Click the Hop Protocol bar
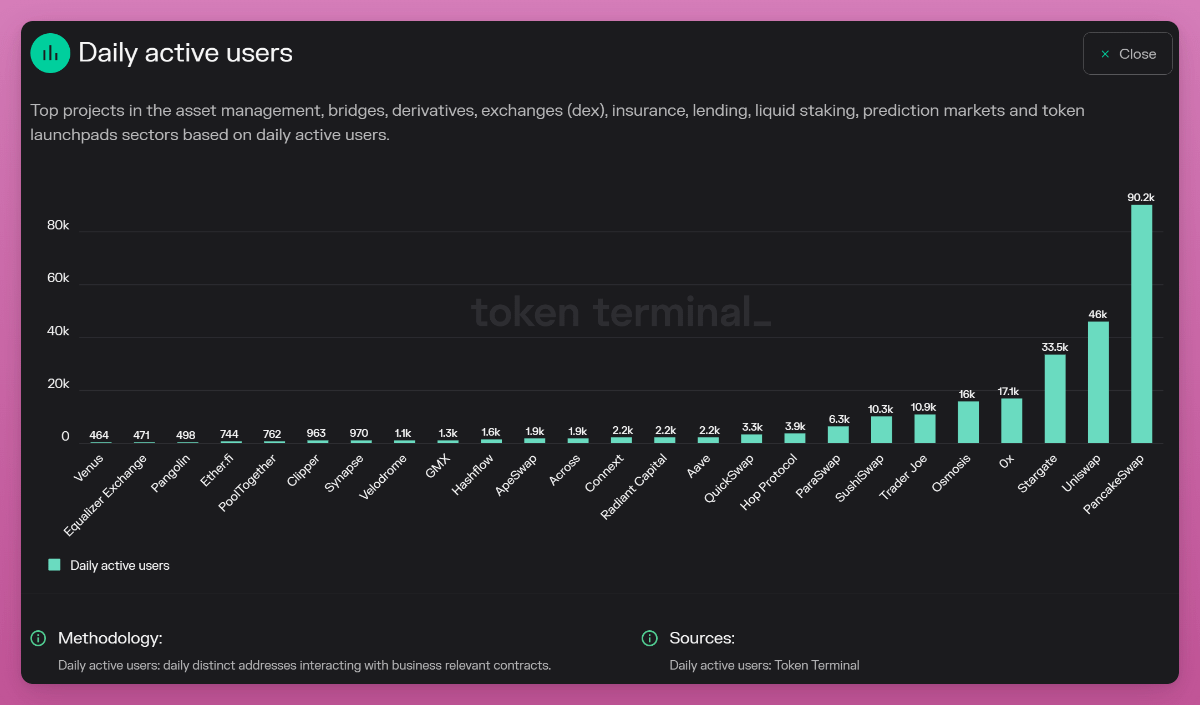This screenshot has width=1200, height=705. (x=795, y=438)
